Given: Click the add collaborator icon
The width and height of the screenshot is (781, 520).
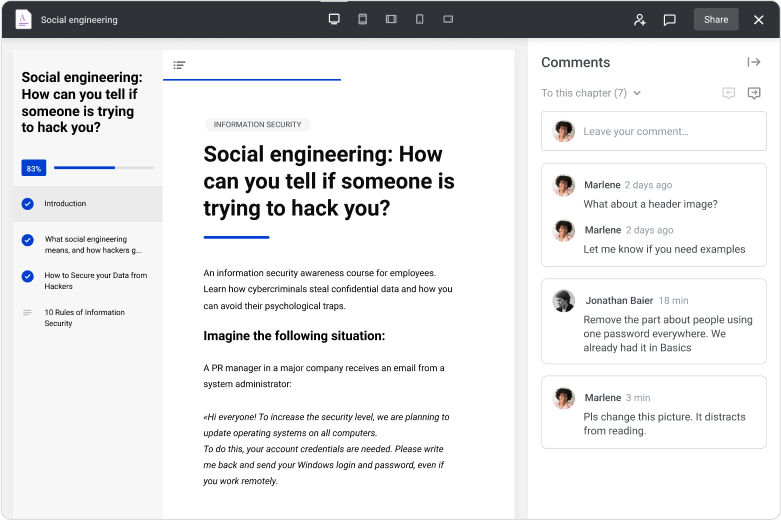Looking at the screenshot, I should pyautogui.click(x=640, y=19).
